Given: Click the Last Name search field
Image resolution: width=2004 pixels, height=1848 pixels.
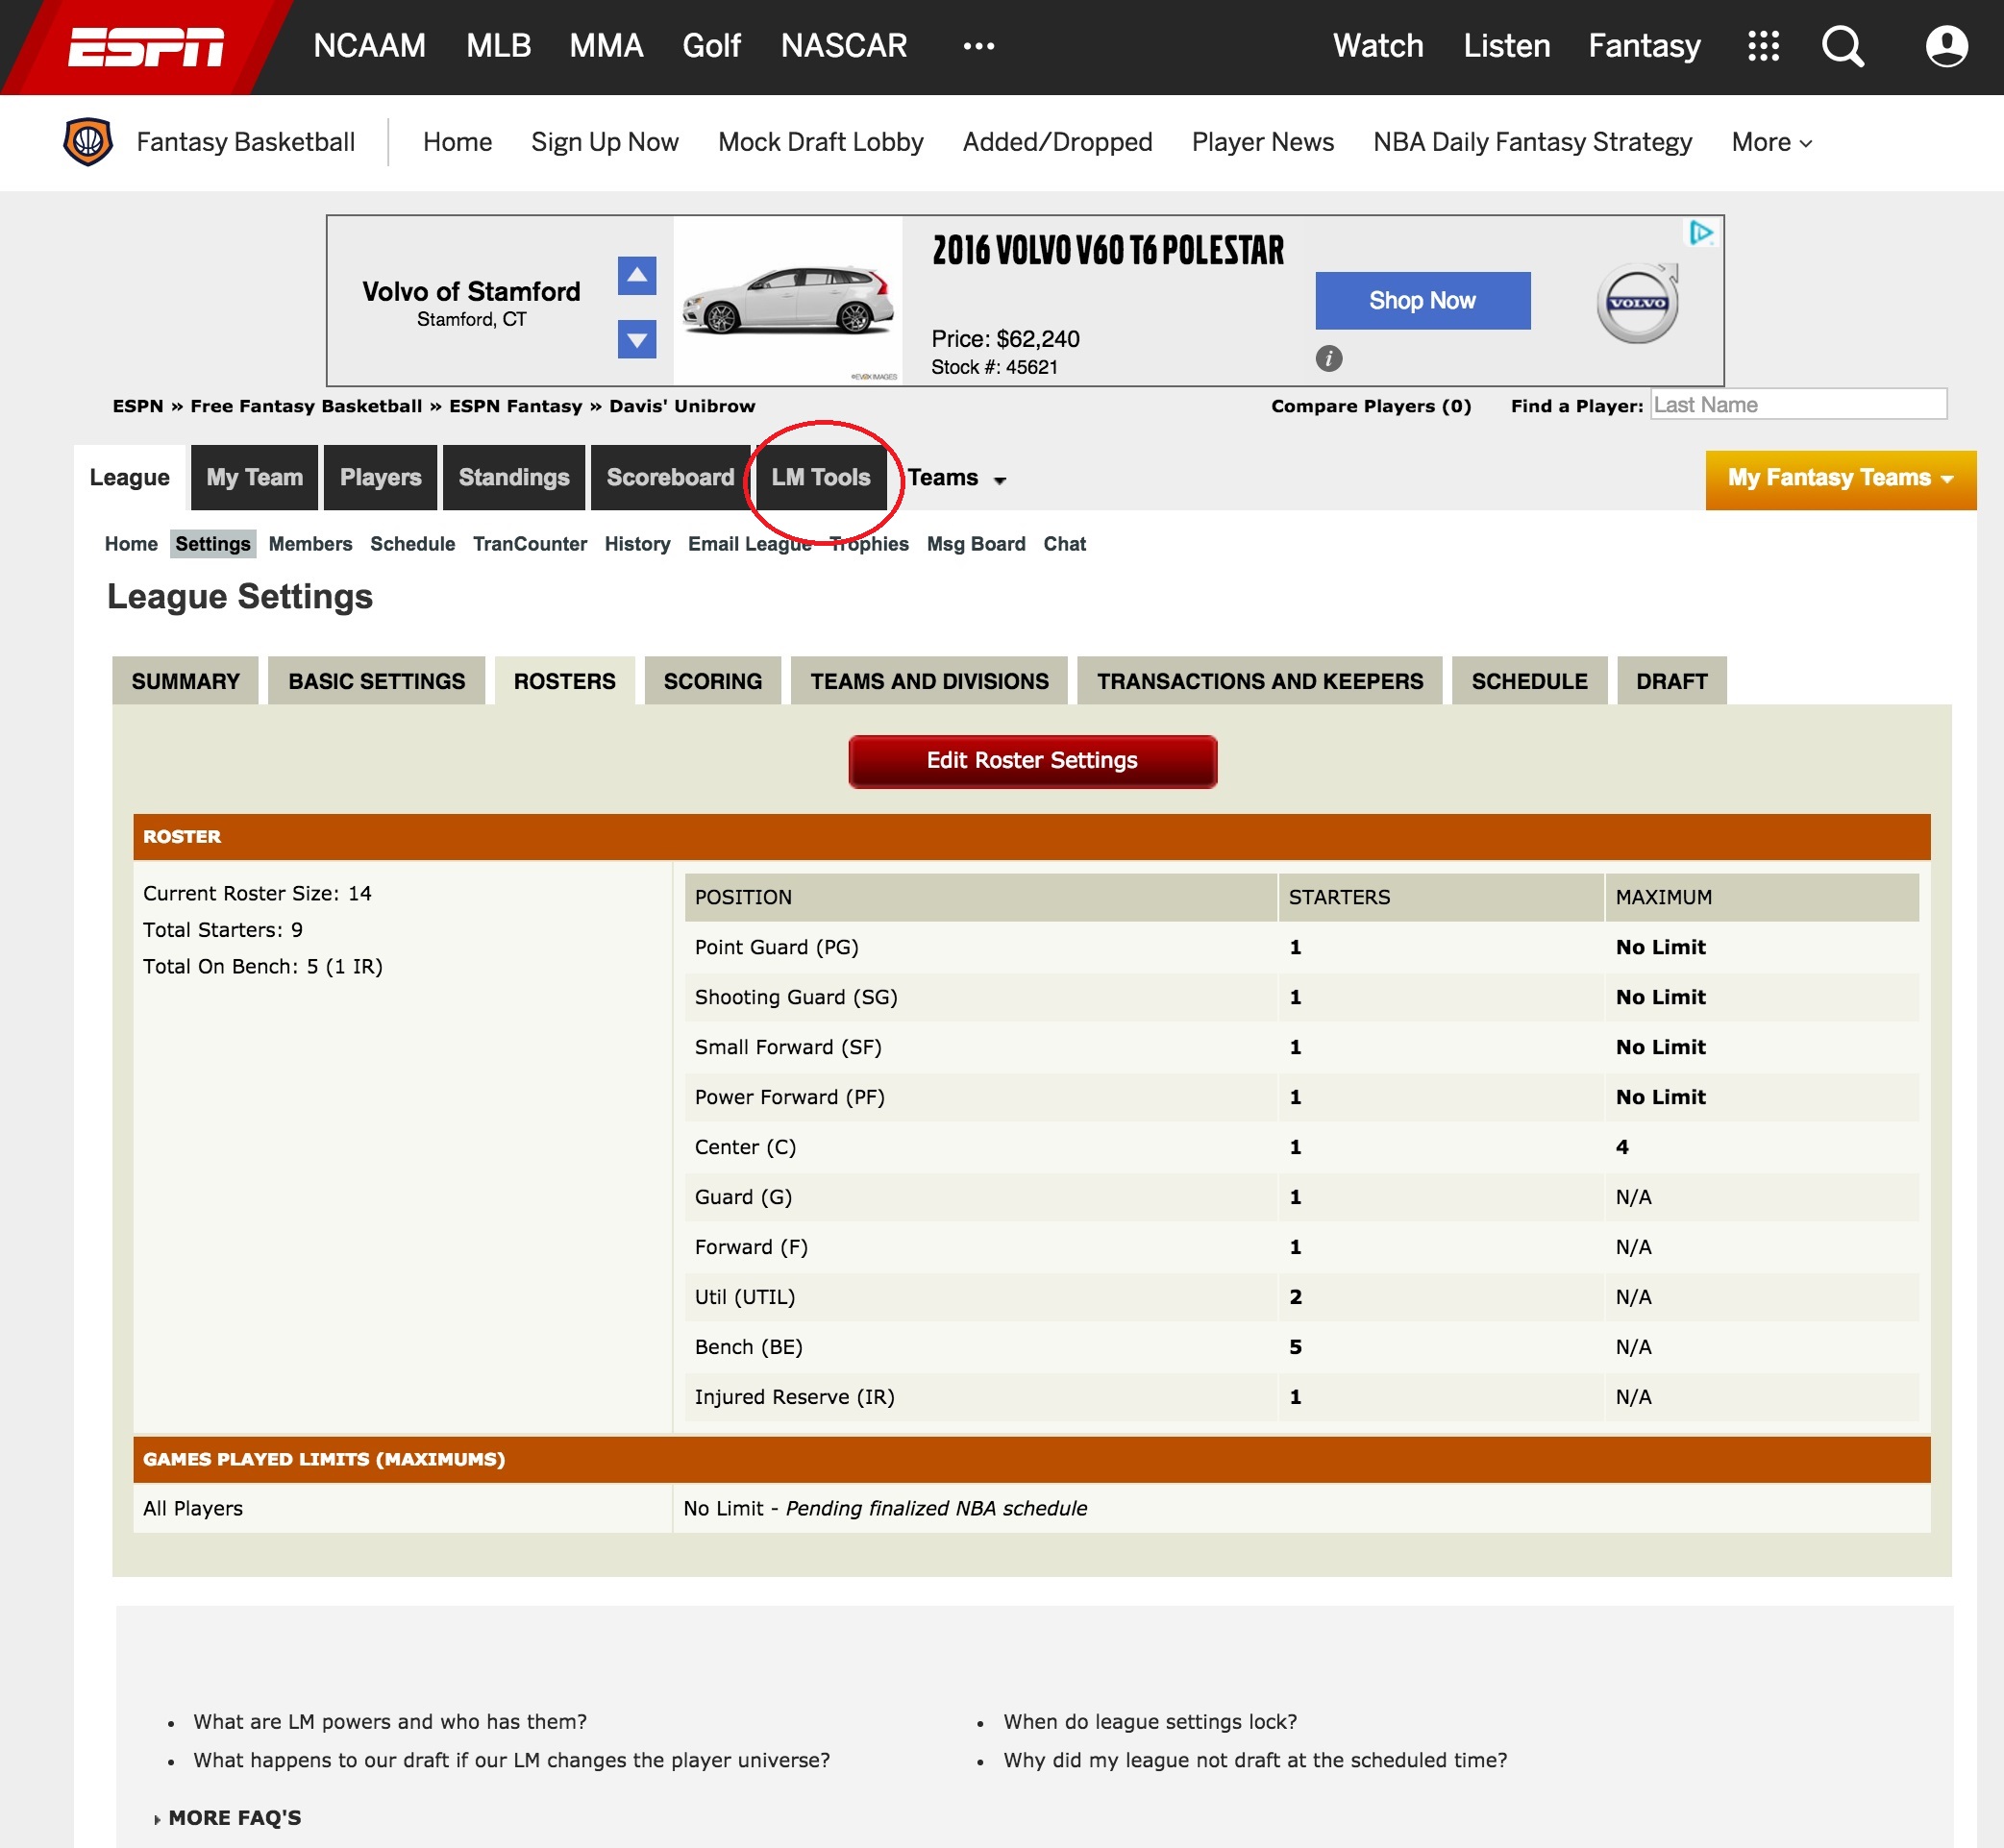Looking at the screenshot, I should pyautogui.click(x=1798, y=404).
